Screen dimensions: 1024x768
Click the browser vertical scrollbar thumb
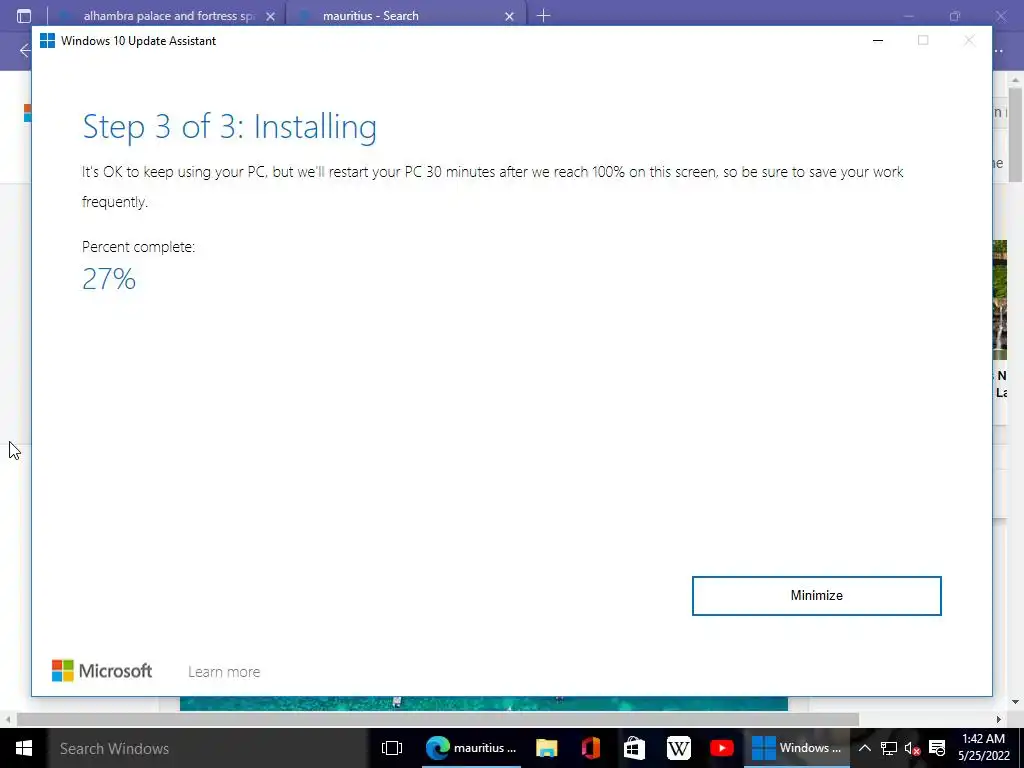pyautogui.click(x=1015, y=135)
